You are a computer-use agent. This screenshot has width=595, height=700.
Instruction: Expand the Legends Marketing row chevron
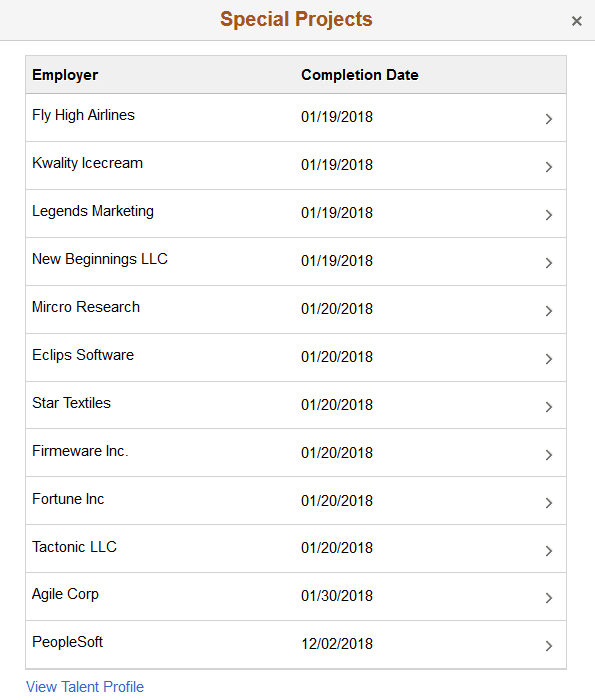click(549, 215)
